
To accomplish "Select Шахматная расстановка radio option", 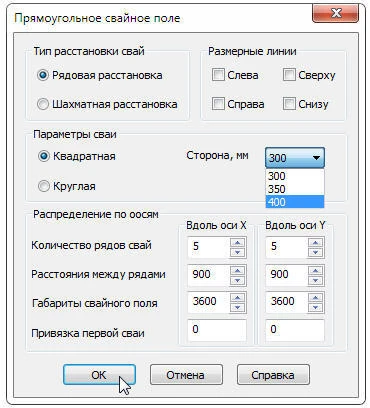I will click(43, 104).
